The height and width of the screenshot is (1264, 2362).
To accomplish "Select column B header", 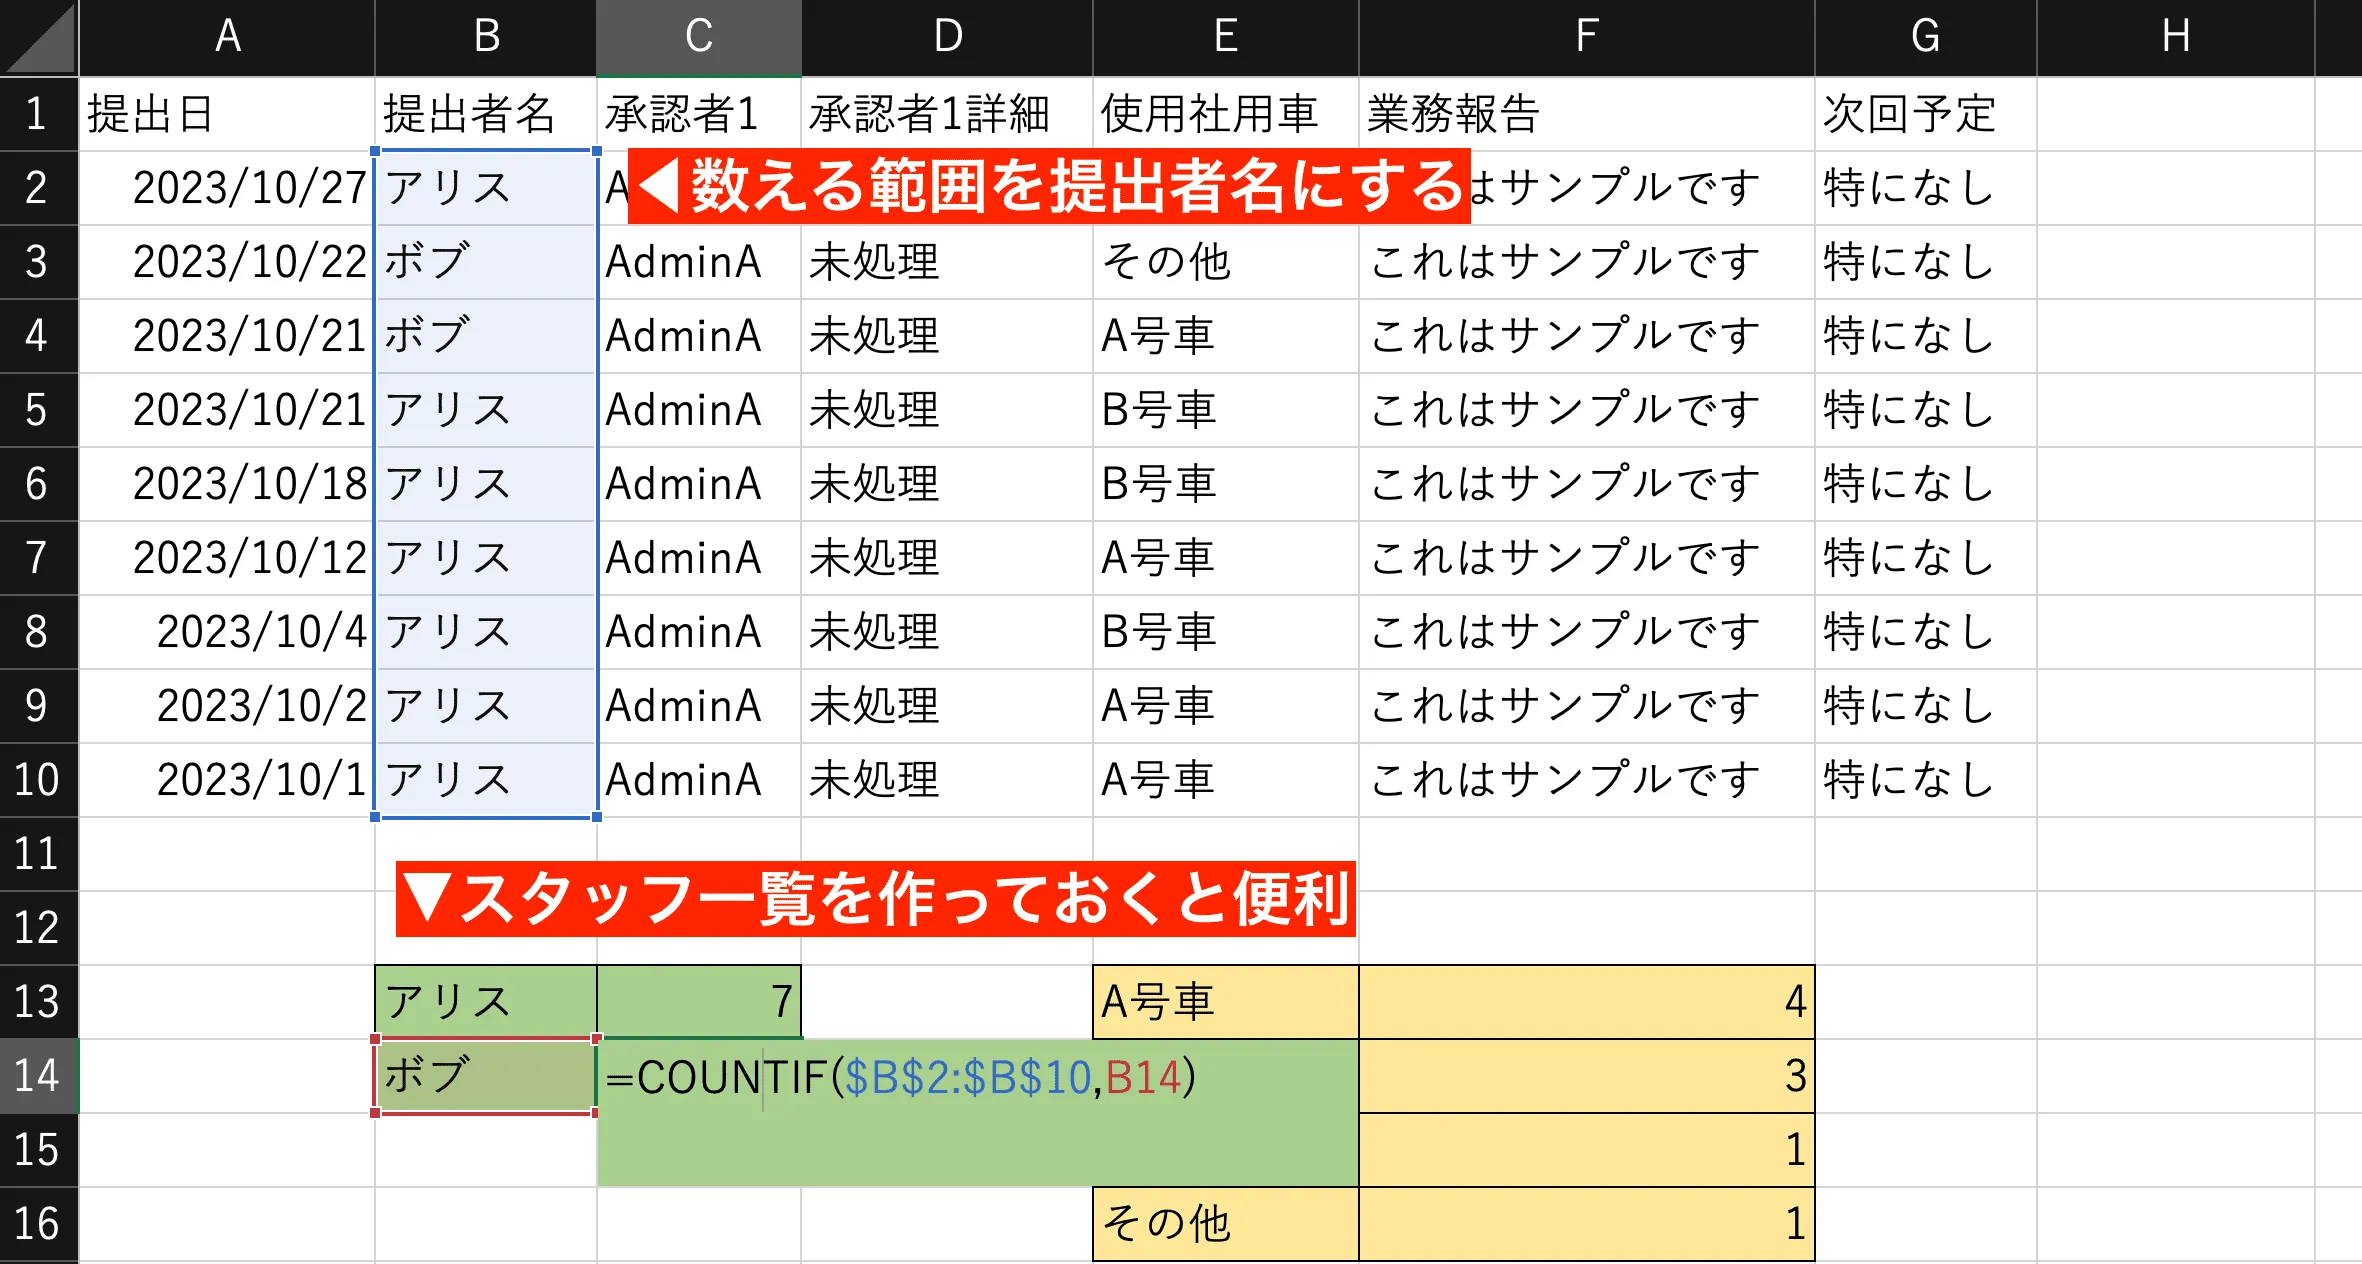I will coord(484,37).
